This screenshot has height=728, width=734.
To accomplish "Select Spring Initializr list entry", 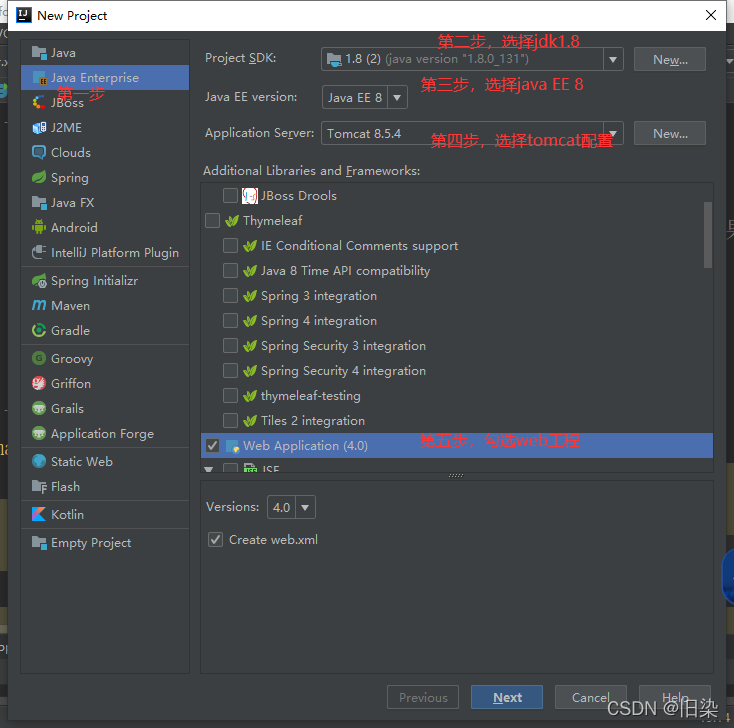I will (x=105, y=280).
